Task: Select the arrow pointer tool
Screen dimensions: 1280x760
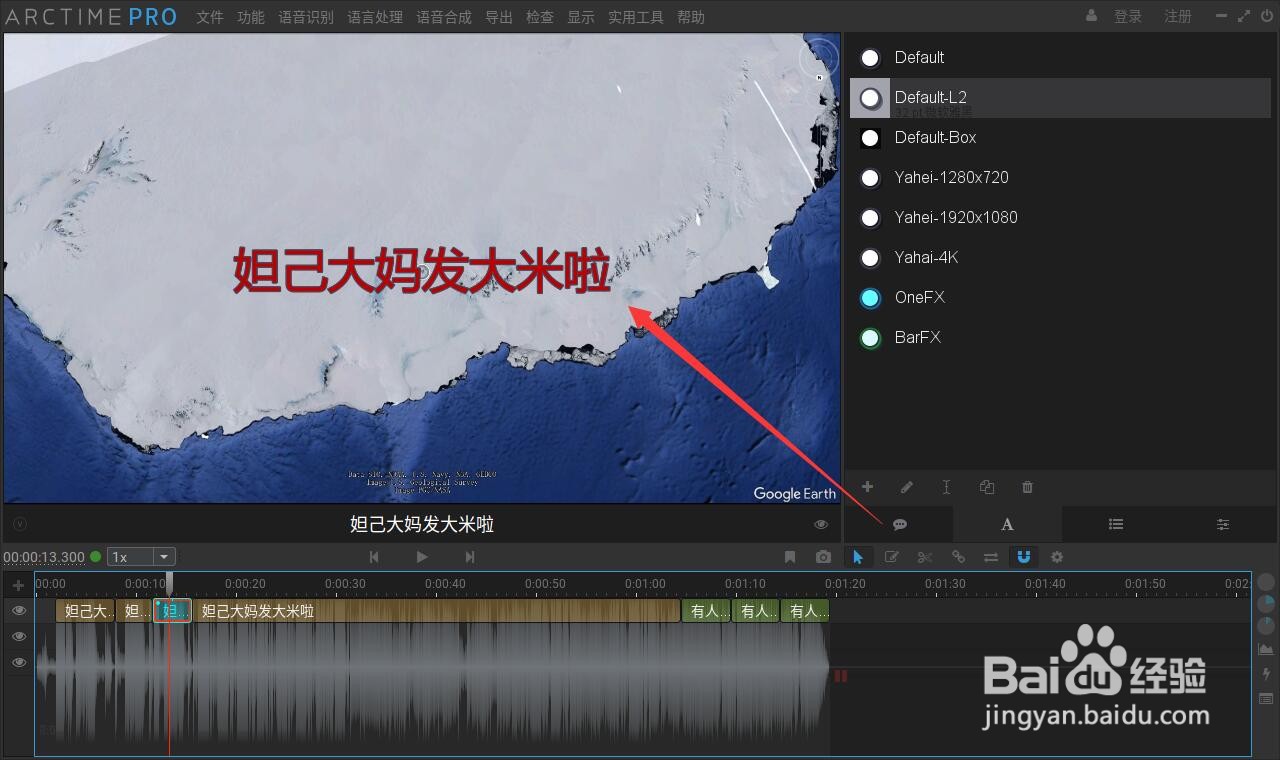Action: (857, 557)
